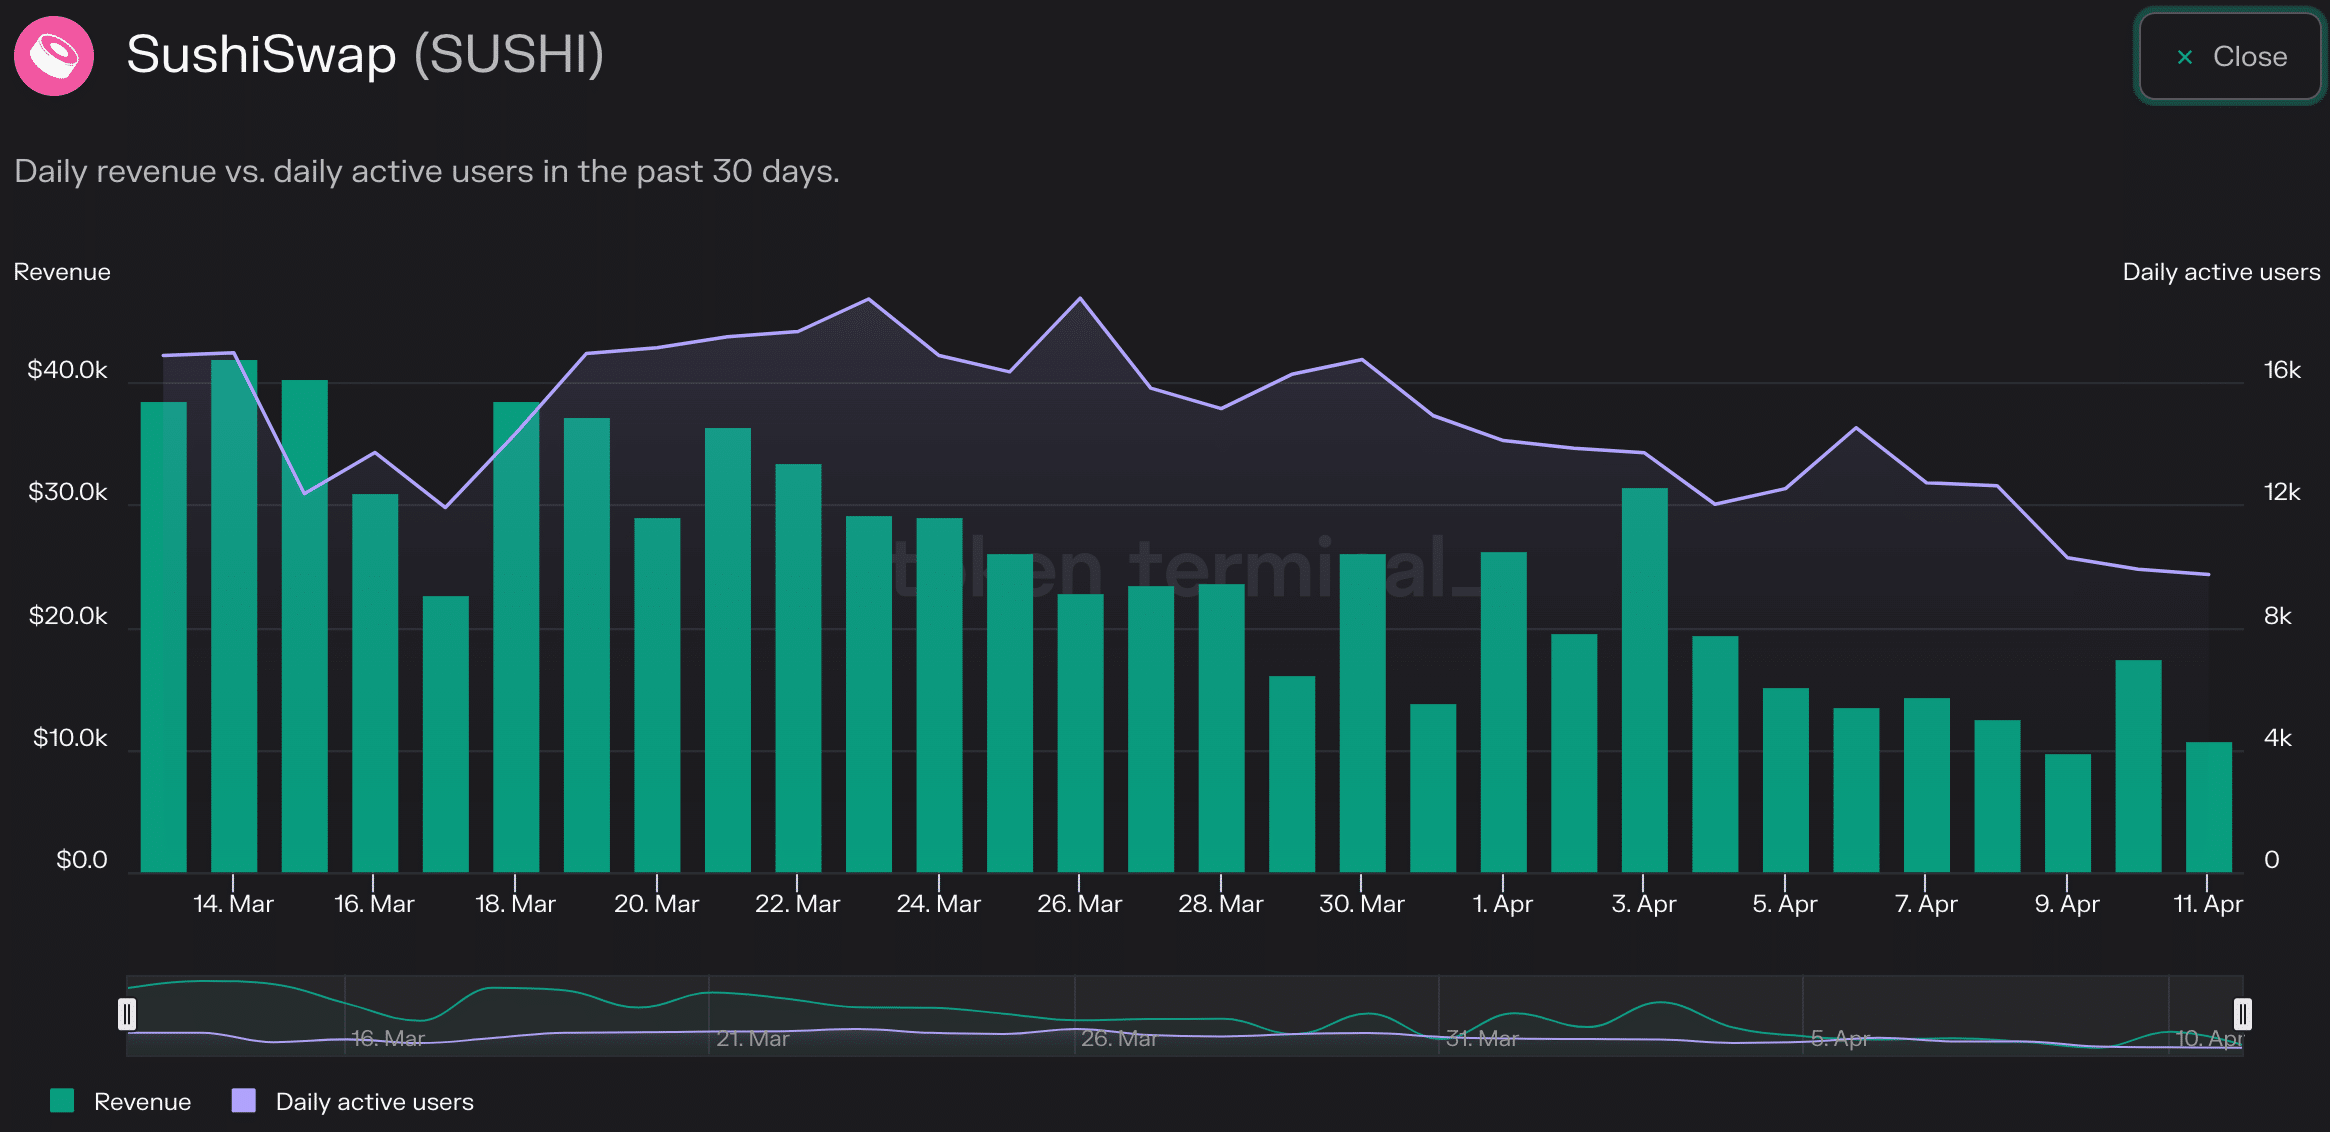Click the revenue bar for 16. Mar

coord(375,683)
